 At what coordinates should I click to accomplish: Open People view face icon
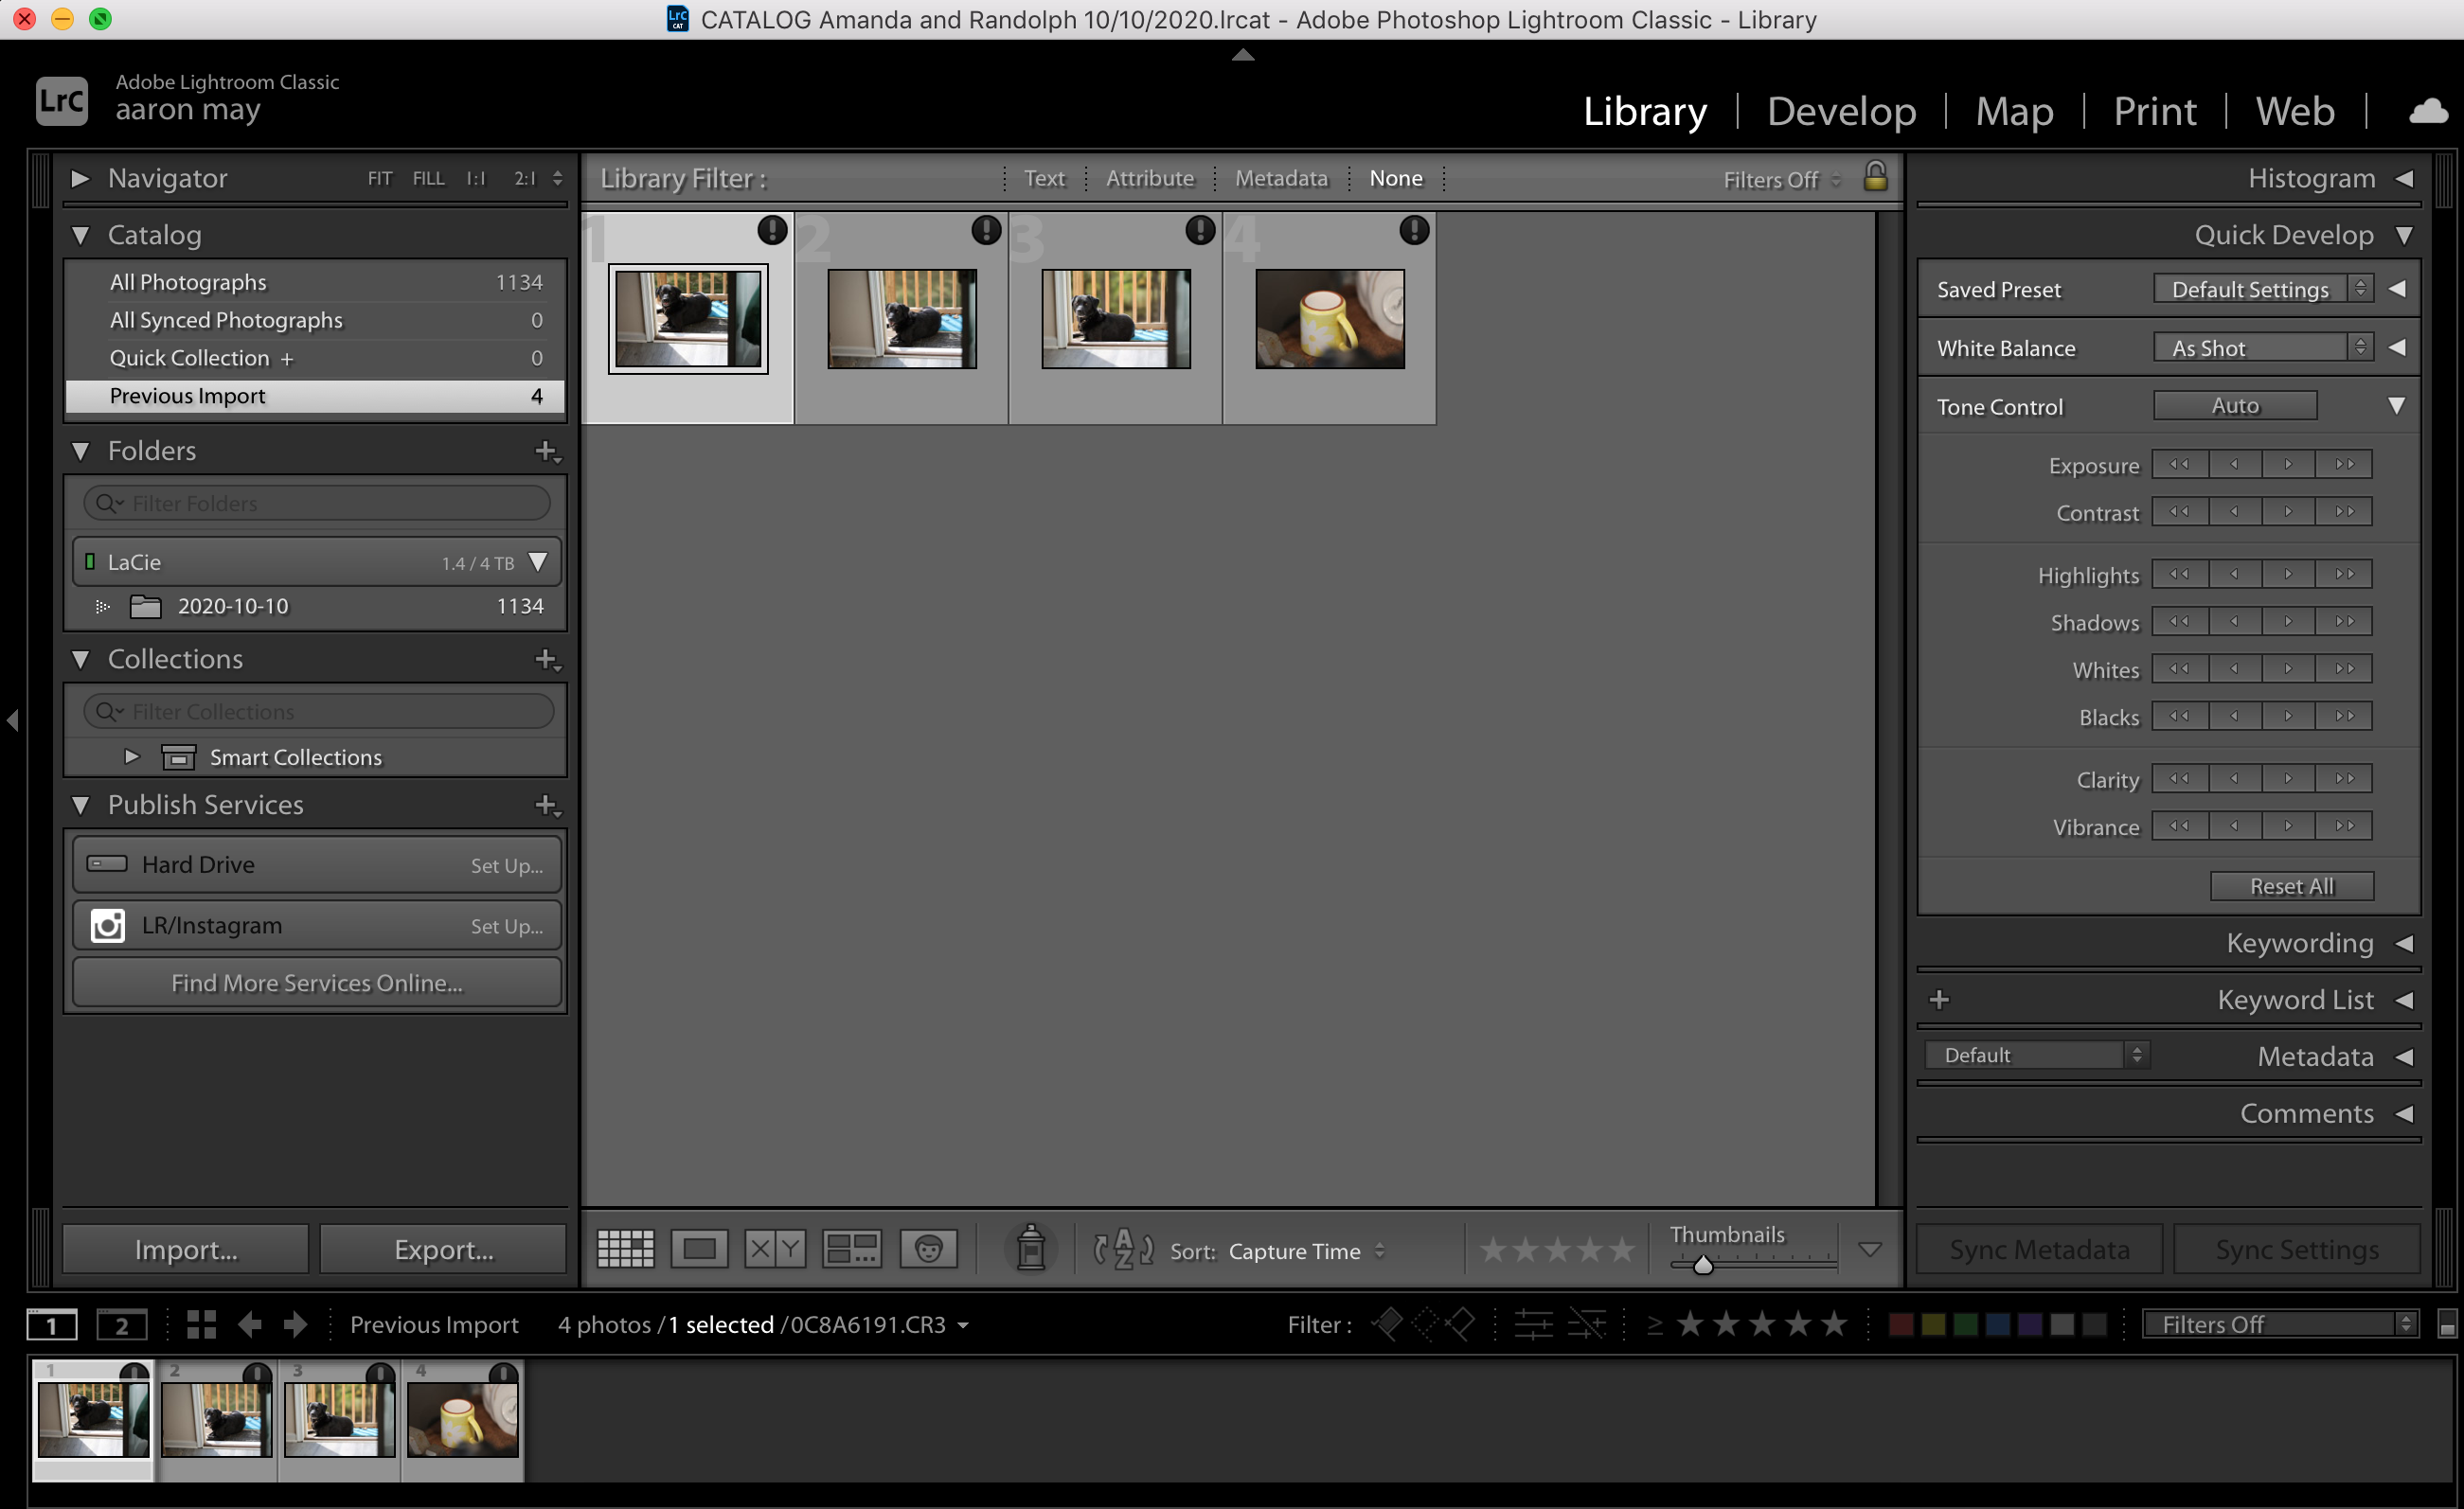pyautogui.click(x=928, y=1249)
